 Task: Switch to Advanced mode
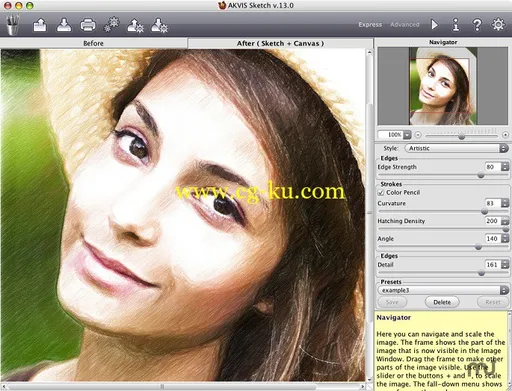tap(405, 25)
